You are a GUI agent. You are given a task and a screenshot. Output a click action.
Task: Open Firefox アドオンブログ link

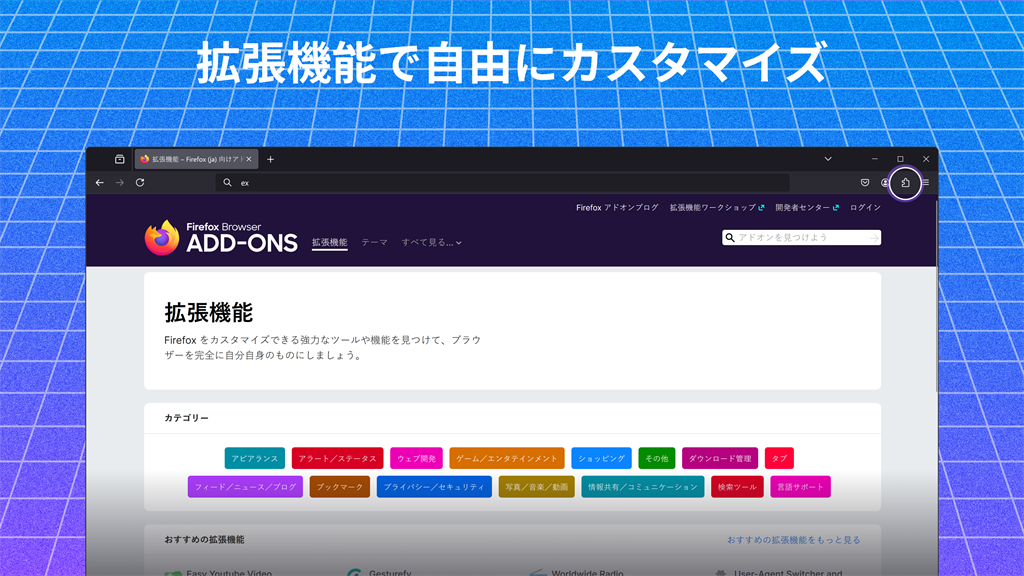(x=617, y=208)
